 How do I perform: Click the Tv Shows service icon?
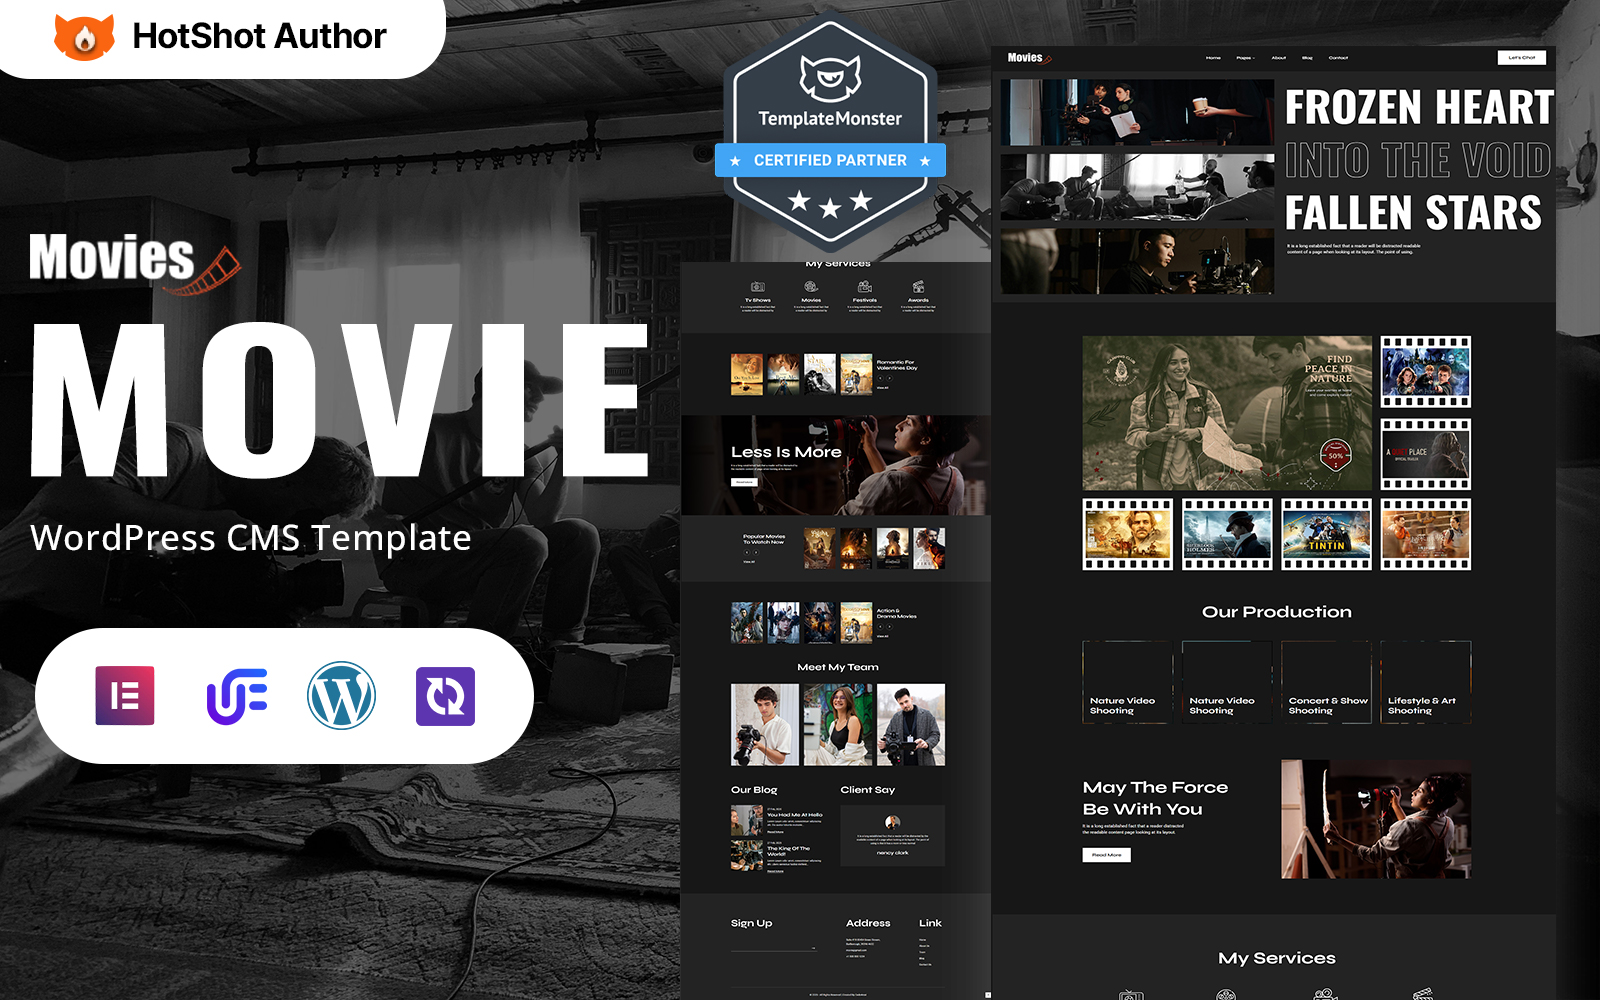click(x=758, y=288)
